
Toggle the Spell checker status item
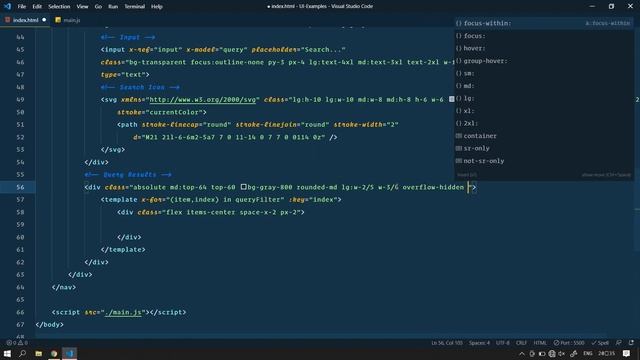[600, 343]
